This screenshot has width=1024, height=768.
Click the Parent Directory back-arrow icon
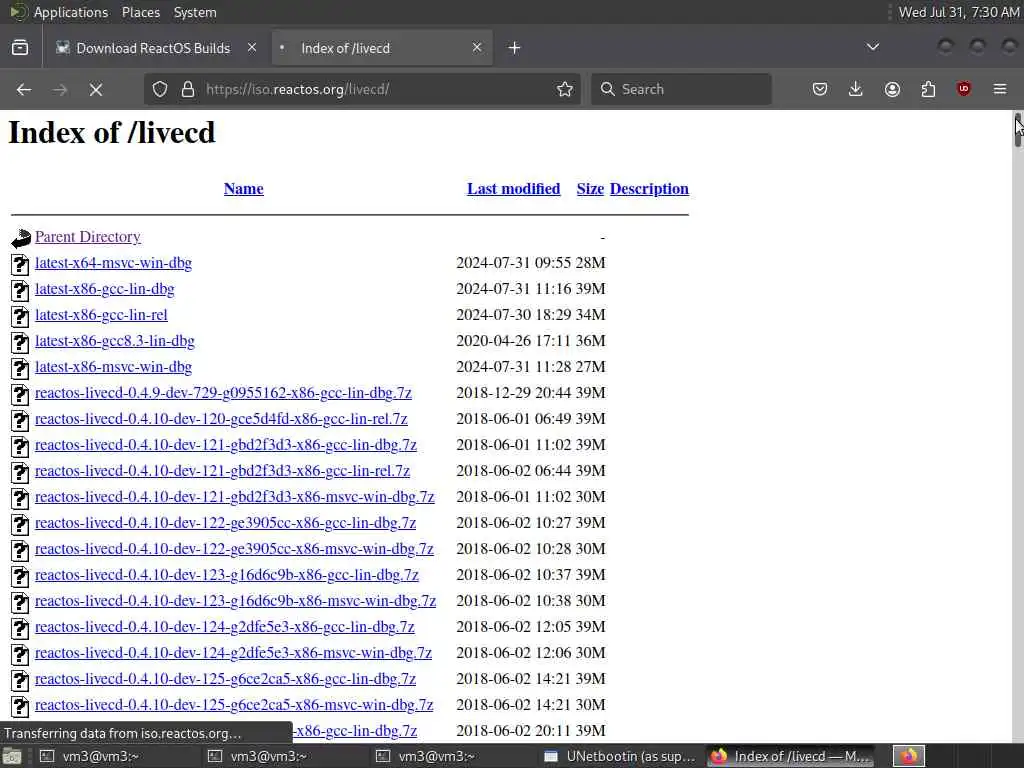(x=21, y=238)
